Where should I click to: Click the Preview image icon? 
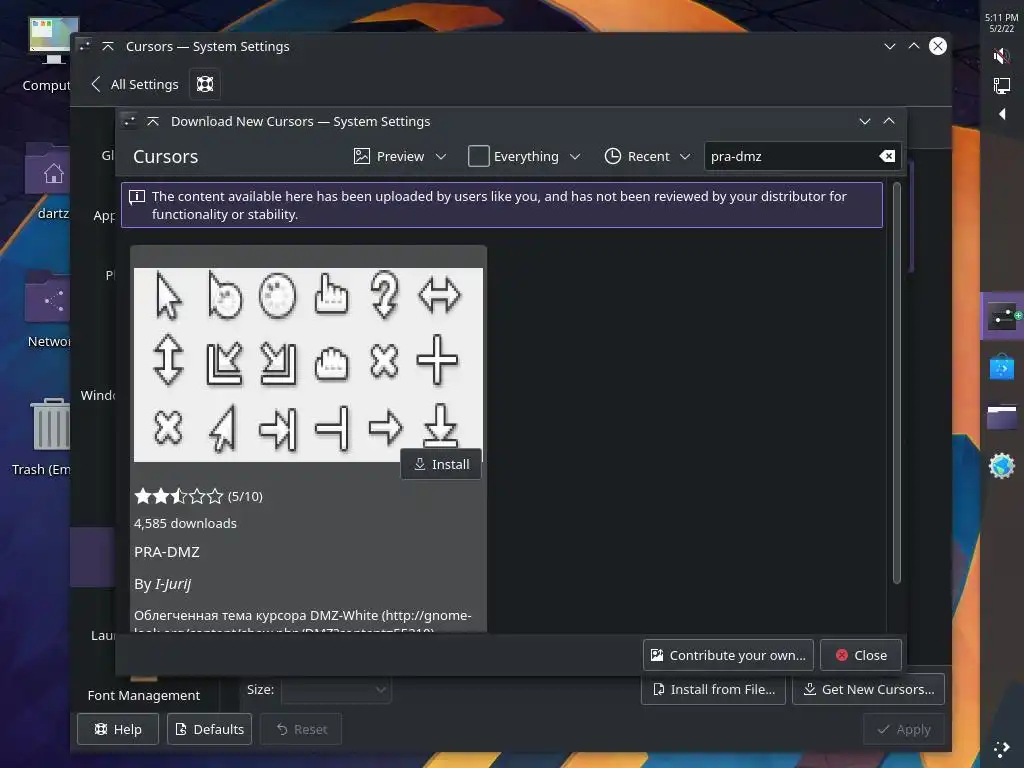(x=362, y=156)
